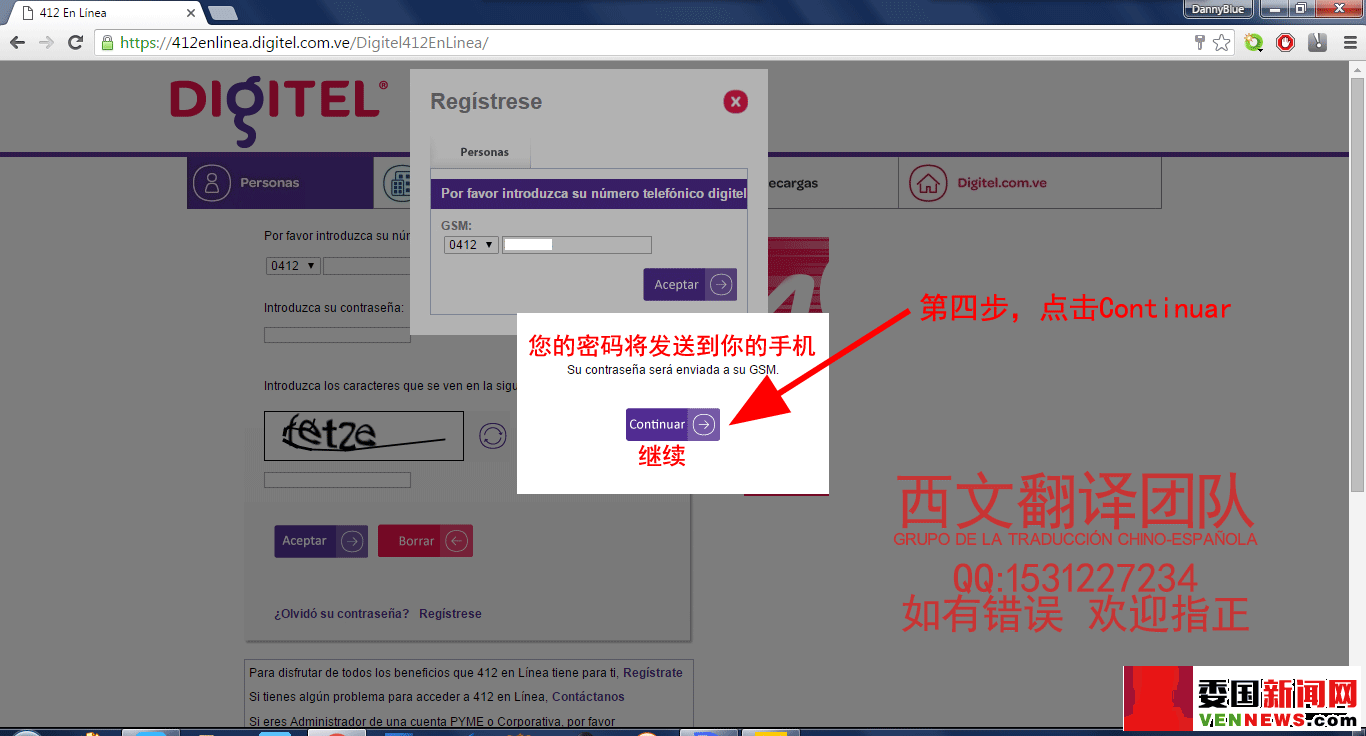Open a new browser tab
This screenshot has width=1366, height=736.
(222, 13)
